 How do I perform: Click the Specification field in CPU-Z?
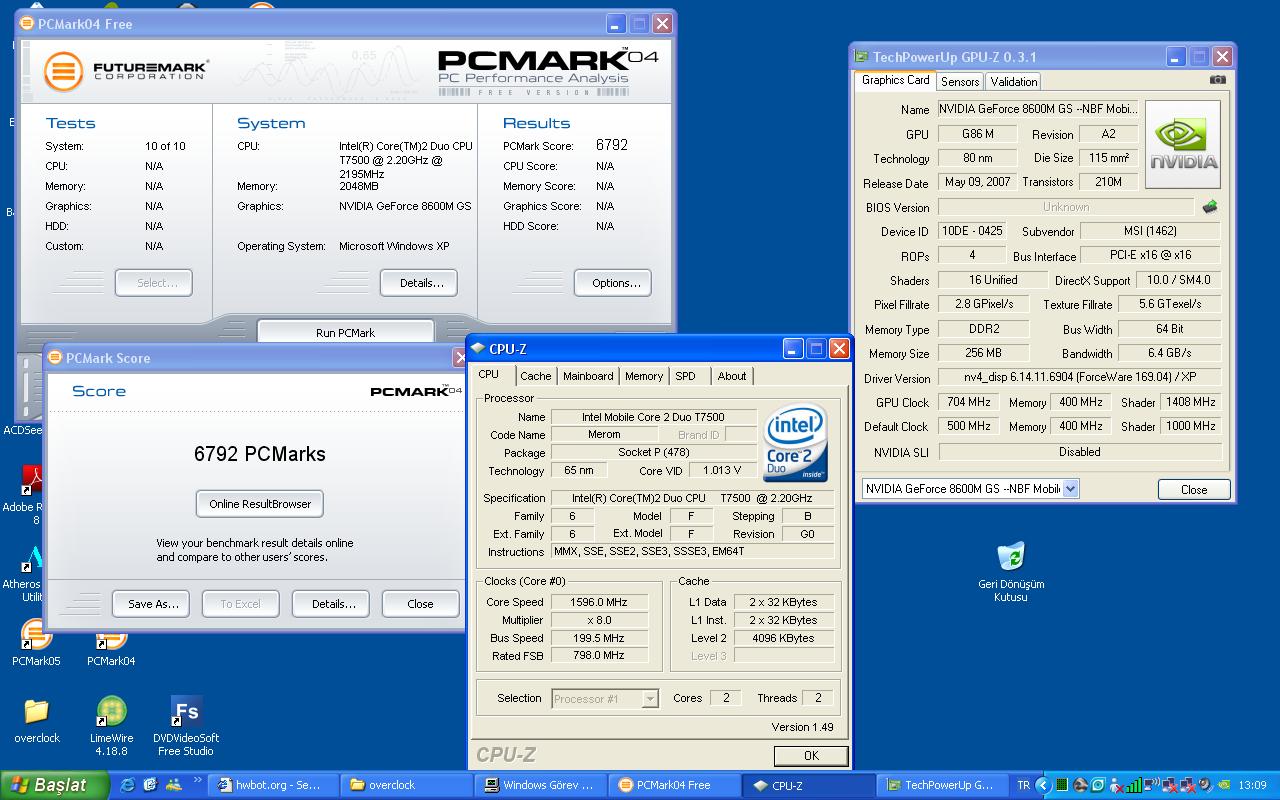click(x=692, y=498)
